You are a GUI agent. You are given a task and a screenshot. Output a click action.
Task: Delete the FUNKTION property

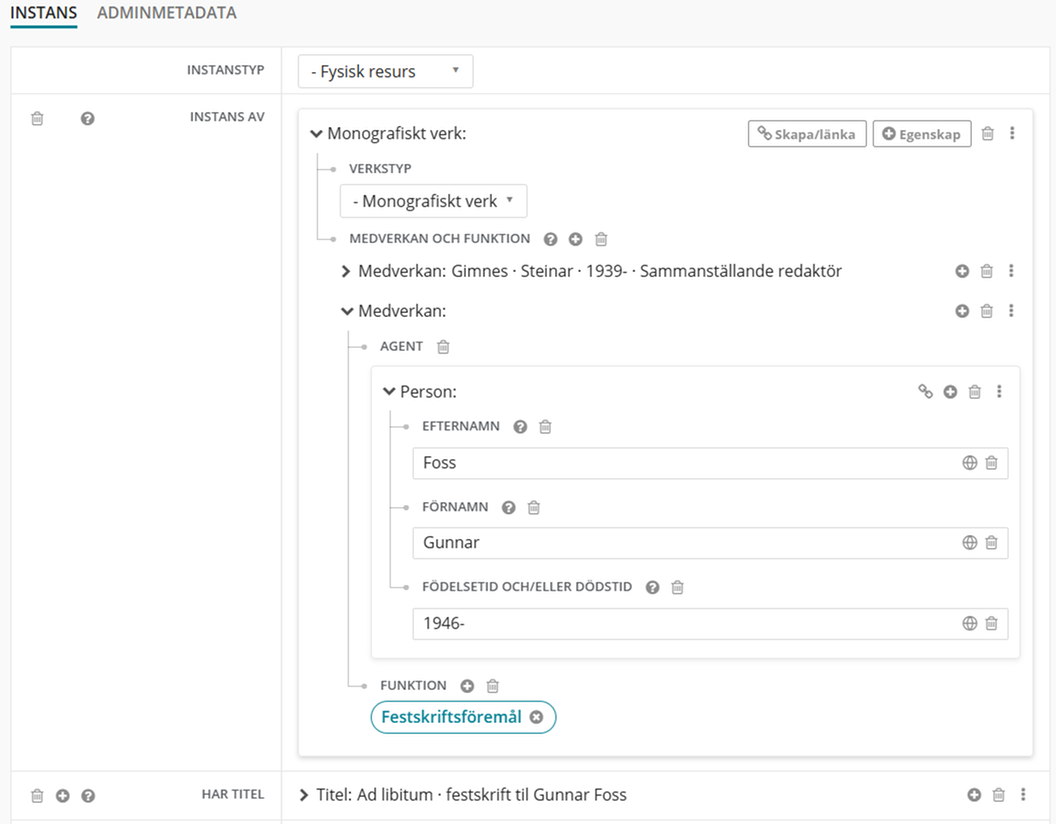tap(493, 686)
